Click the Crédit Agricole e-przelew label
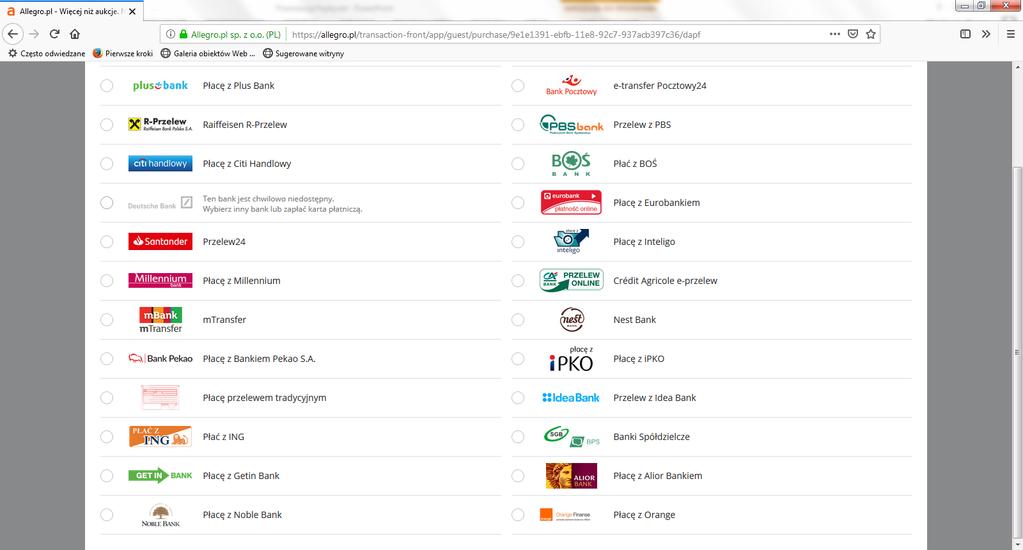The height and width of the screenshot is (550, 1023). coord(665,281)
